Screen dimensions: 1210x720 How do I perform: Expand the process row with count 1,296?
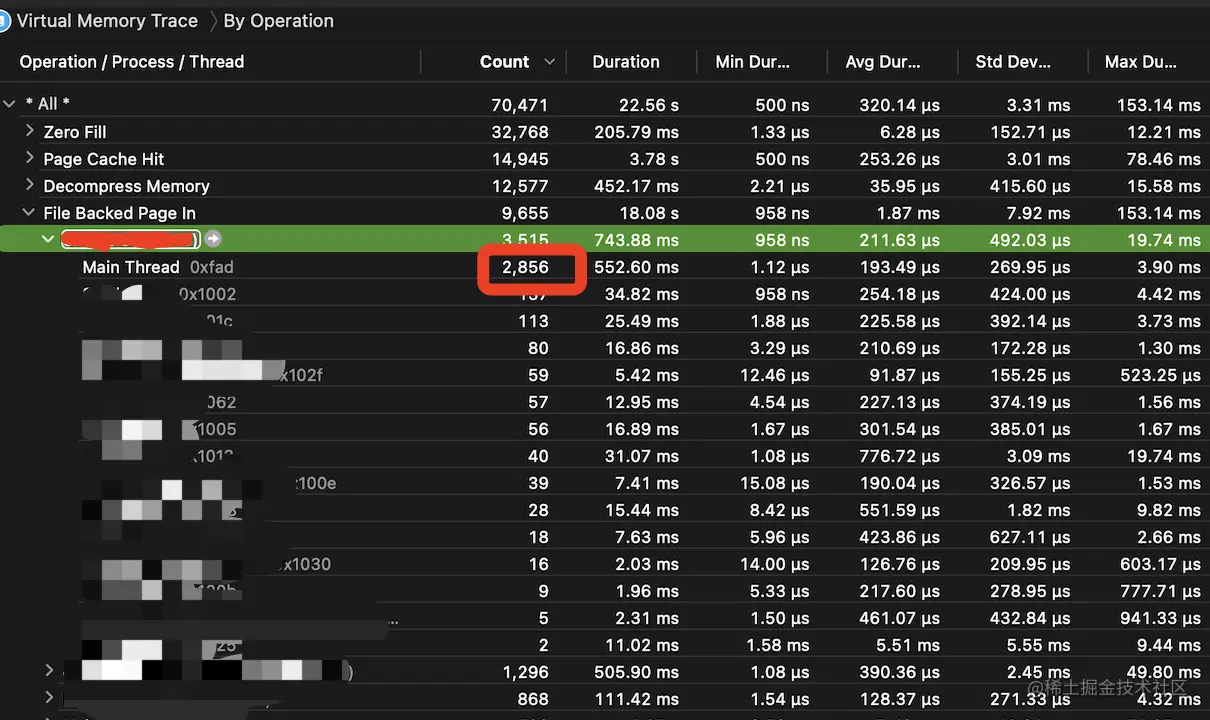tap(49, 670)
